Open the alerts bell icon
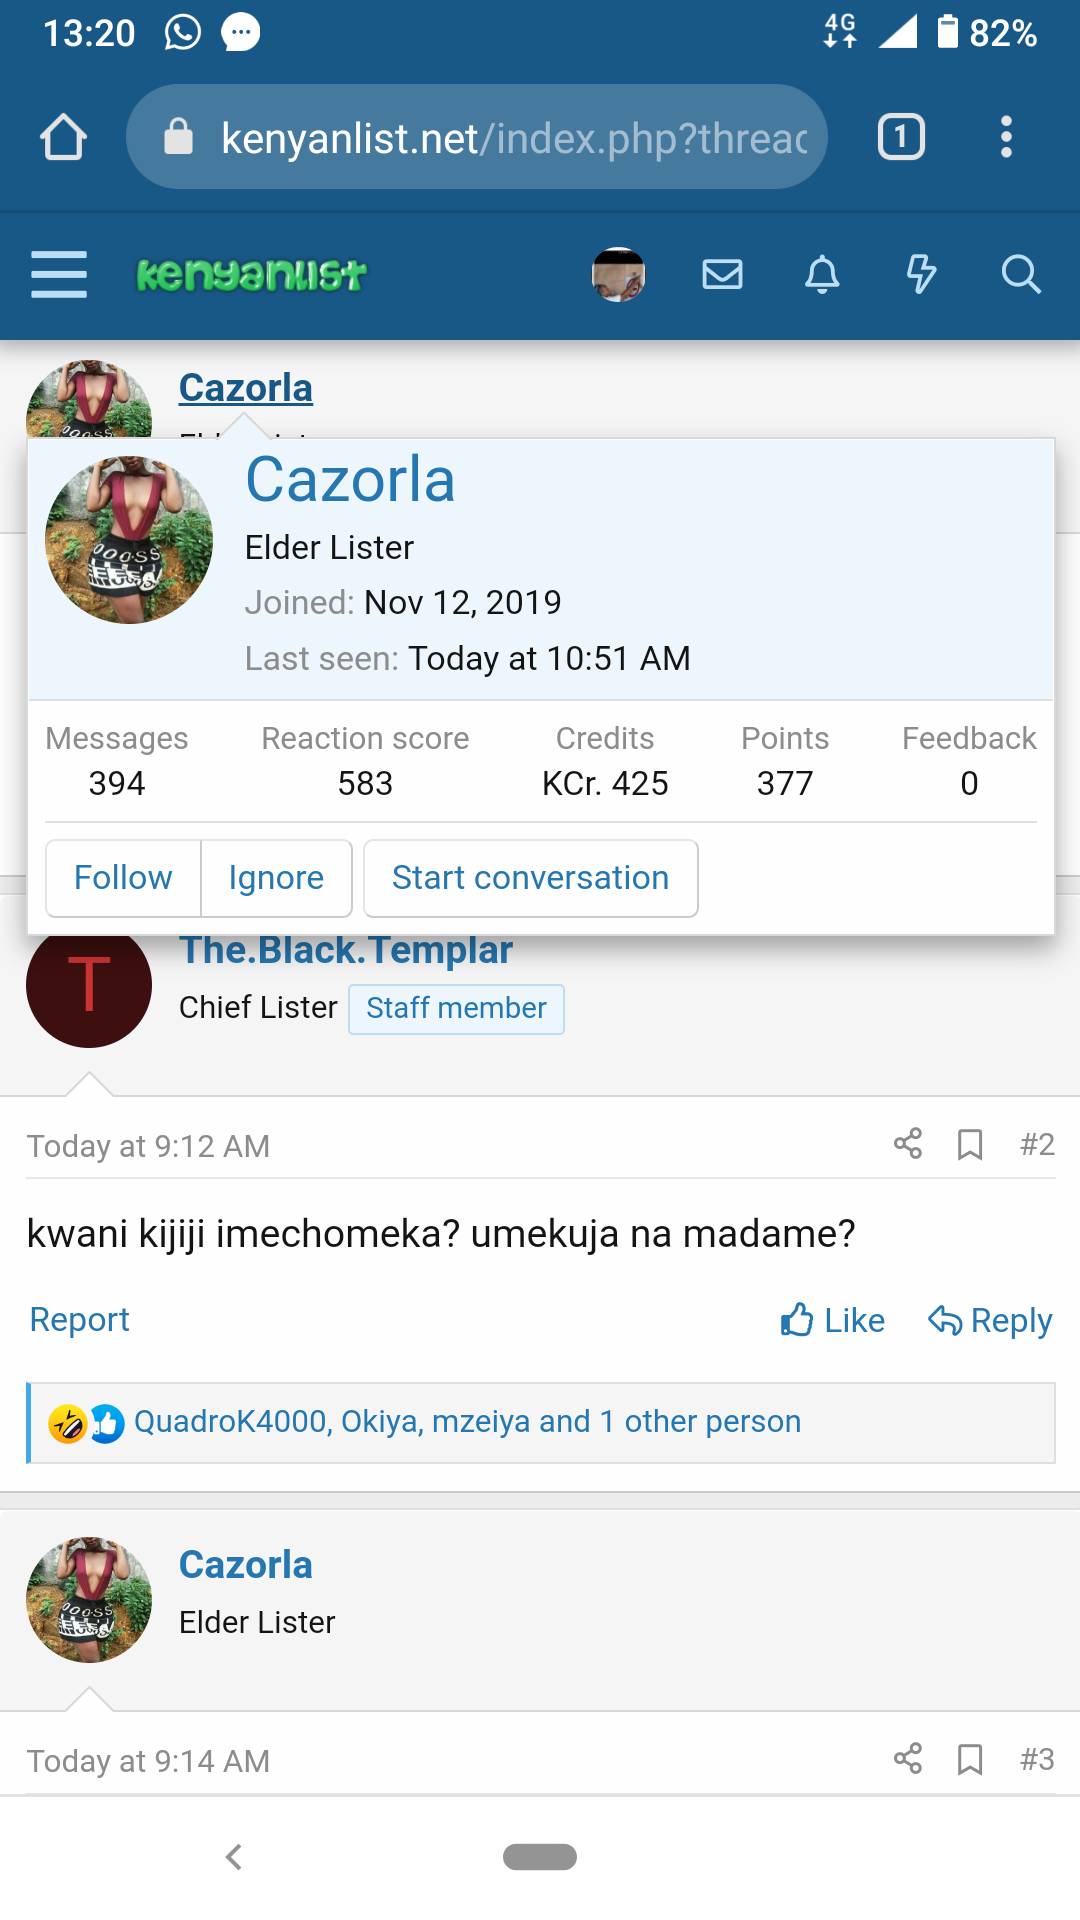 [x=822, y=274]
